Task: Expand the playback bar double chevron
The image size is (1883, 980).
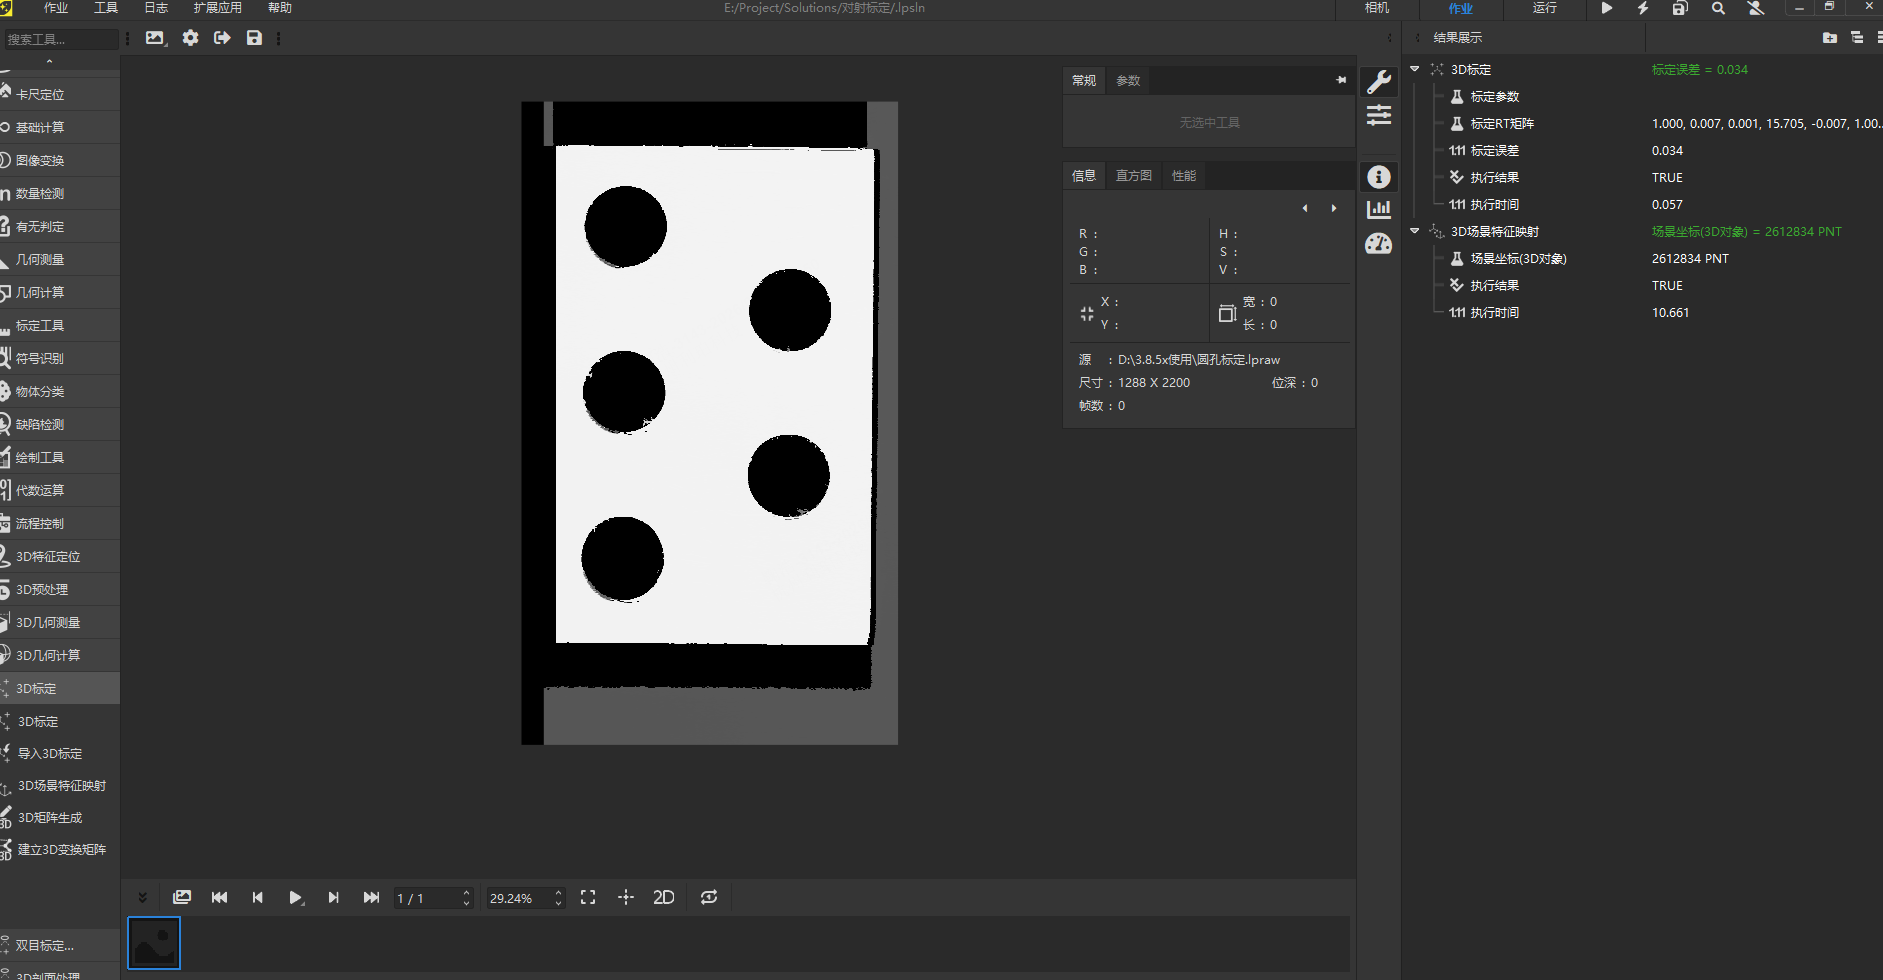Action: (x=142, y=897)
